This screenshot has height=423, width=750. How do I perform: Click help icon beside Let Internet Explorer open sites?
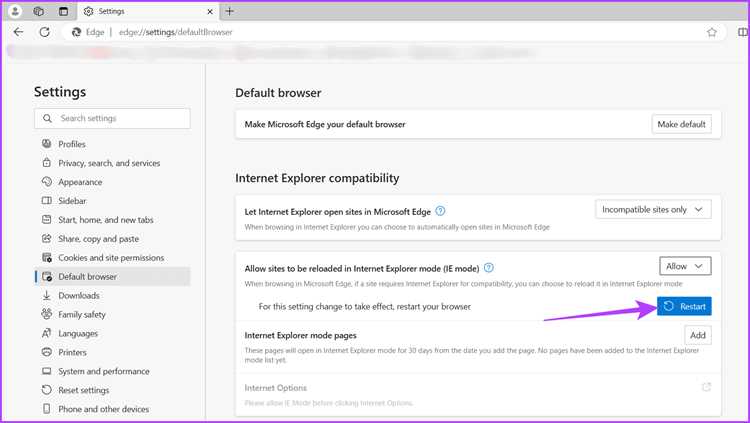[x=440, y=211]
